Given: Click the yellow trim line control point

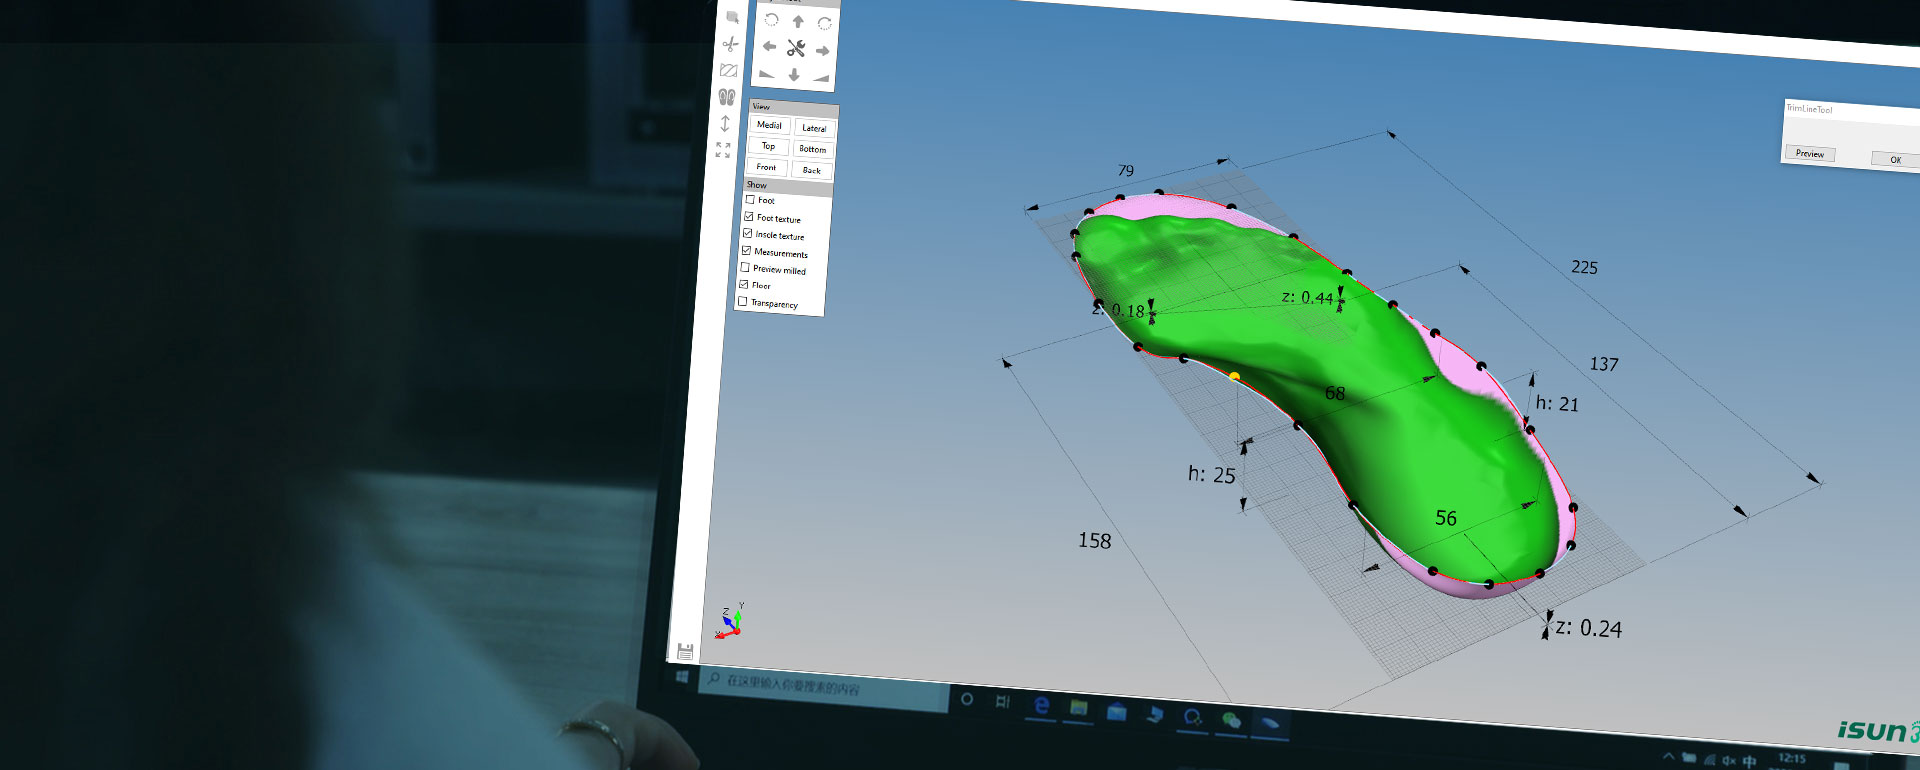Looking at the screenshot, I should coord(1234,377).
